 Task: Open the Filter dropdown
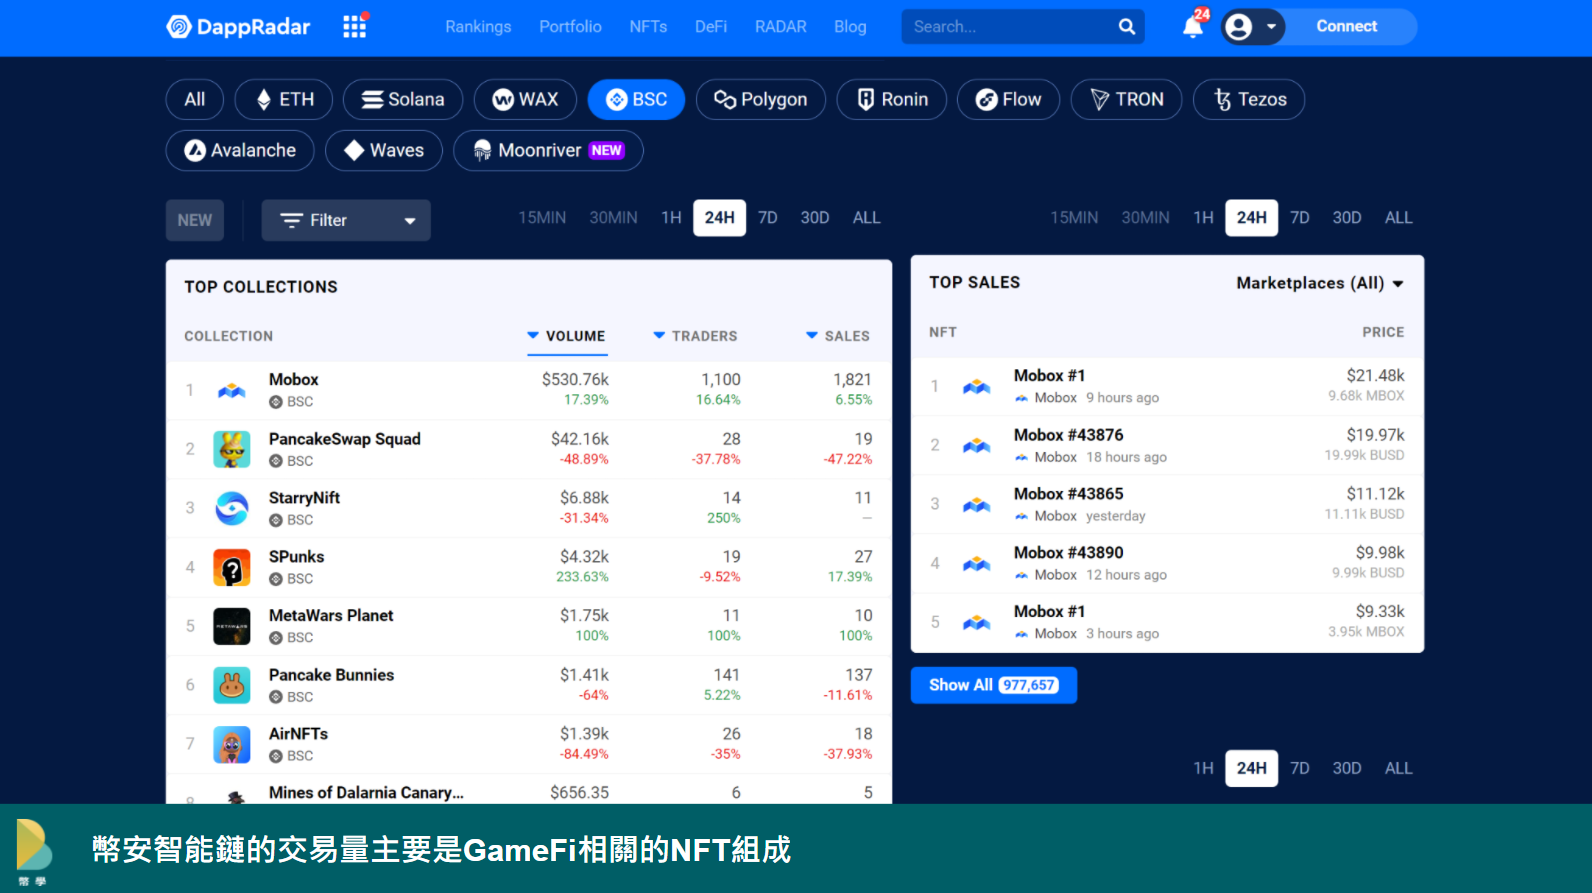tap(346, 220)
